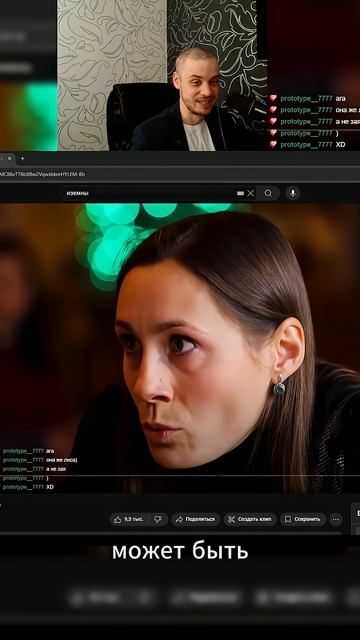Screen dimensions: 360x640
Task: Close the current browser tab
Action: click(9, 158)
